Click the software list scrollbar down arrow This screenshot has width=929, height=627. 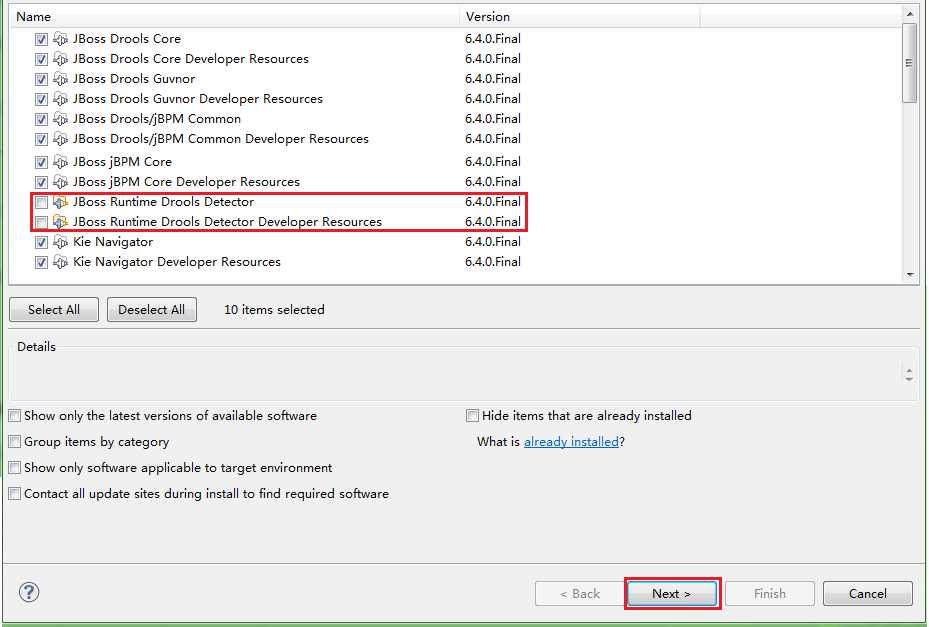[x=909, y=275]
